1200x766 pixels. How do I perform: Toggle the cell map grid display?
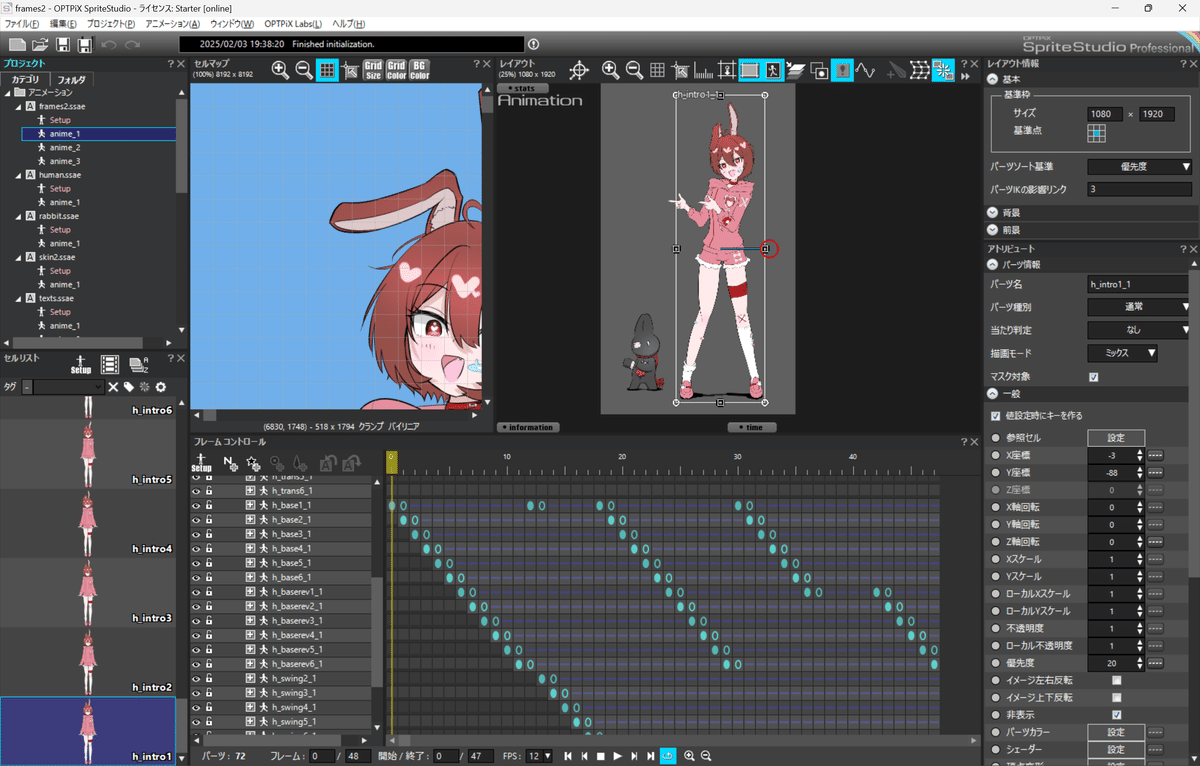327,70
